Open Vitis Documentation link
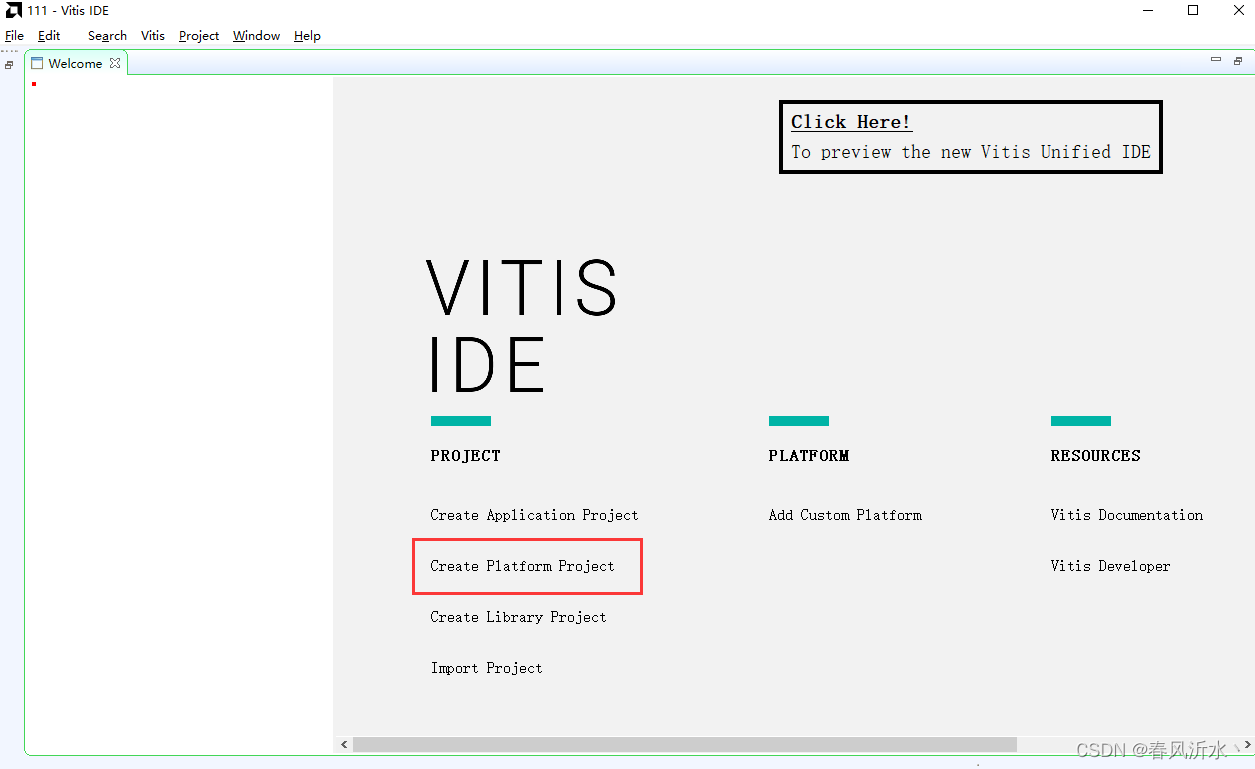This screenshot has width=1255, height=769. (1127, 515)
